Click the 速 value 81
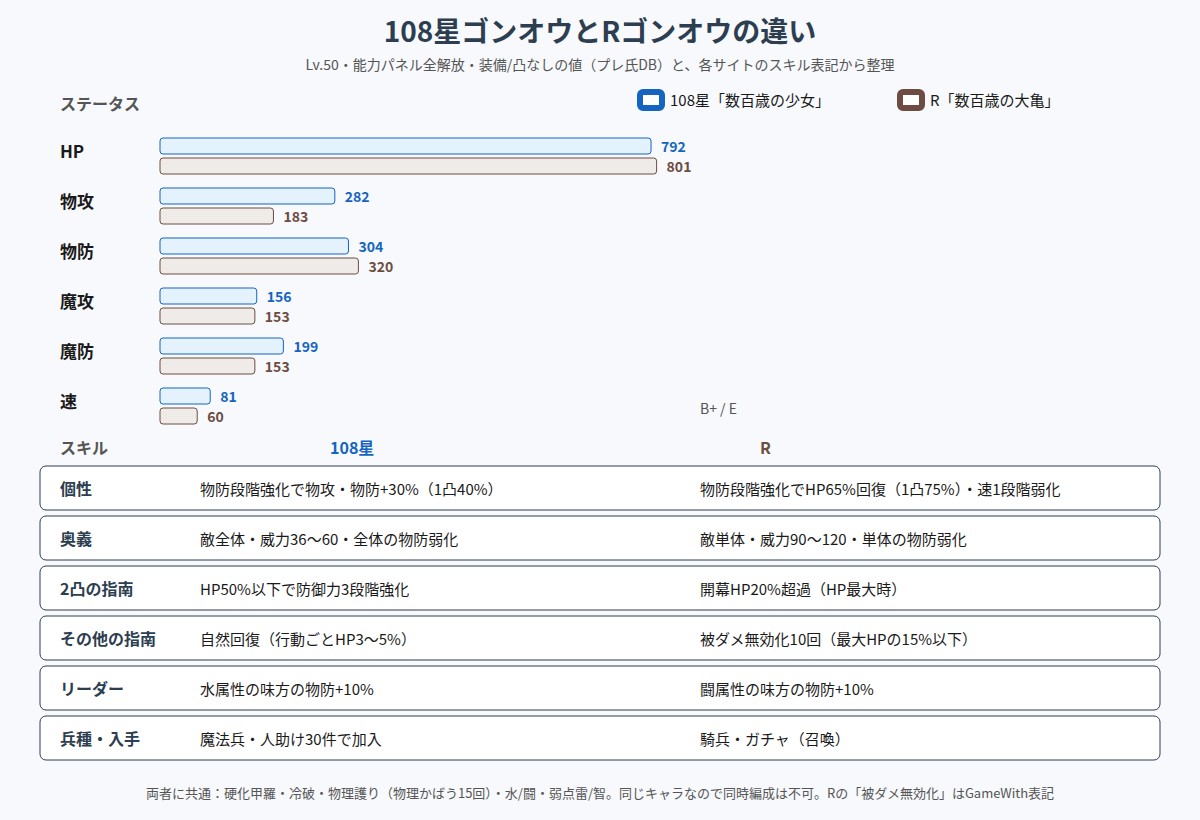The height and width of the screenshot is (820, 1200). 229,397
